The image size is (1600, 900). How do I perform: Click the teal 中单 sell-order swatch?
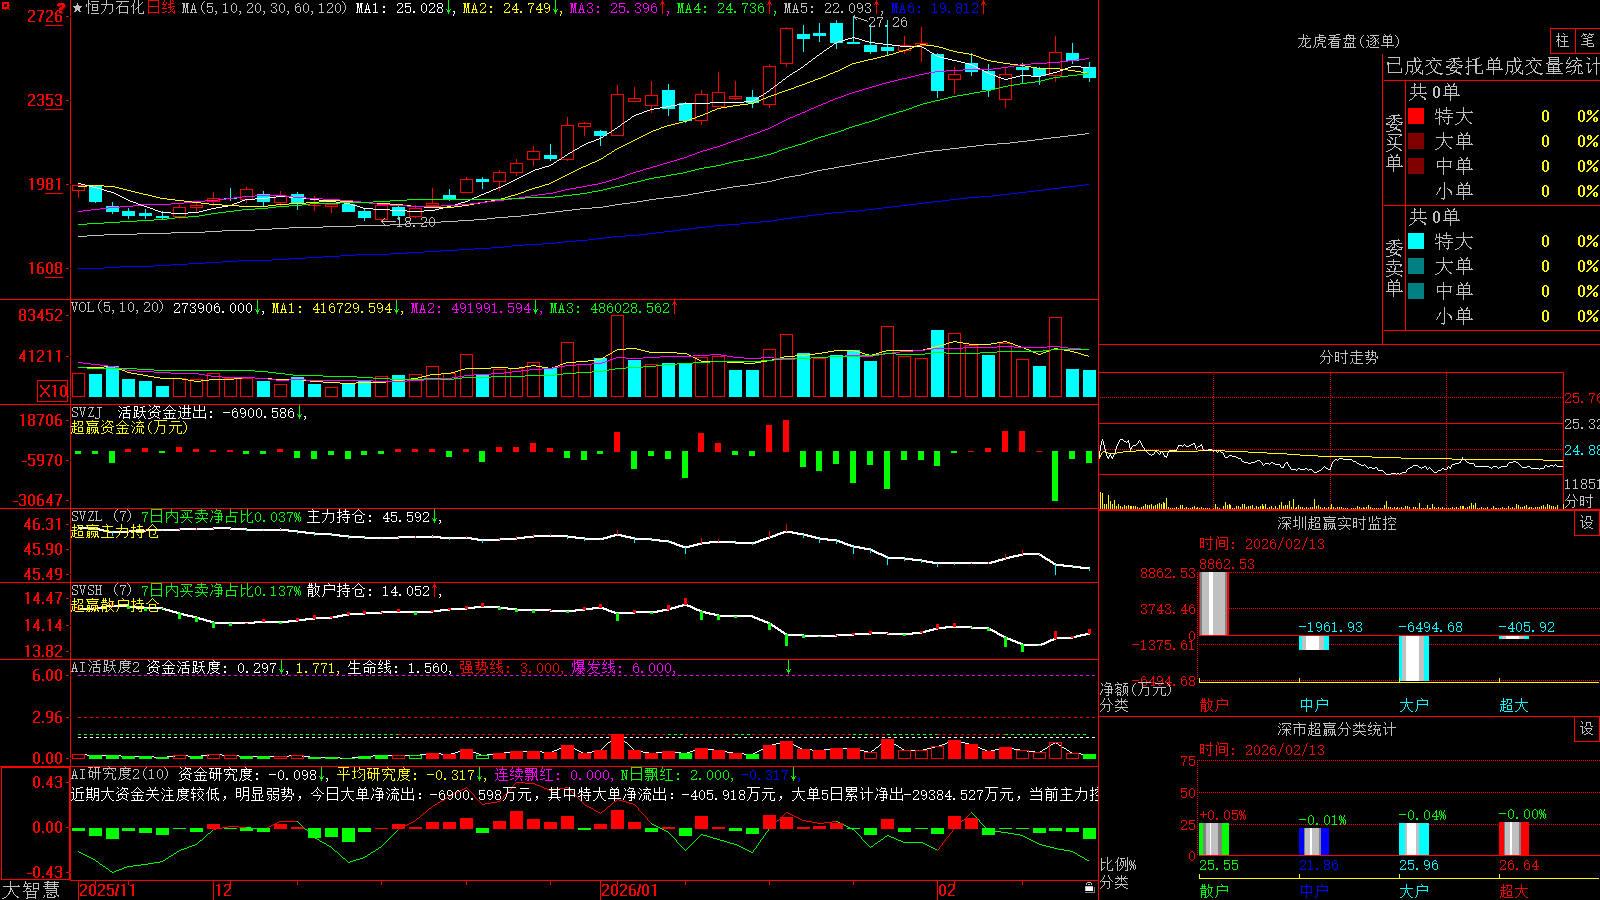click(x=1416, y=290)
